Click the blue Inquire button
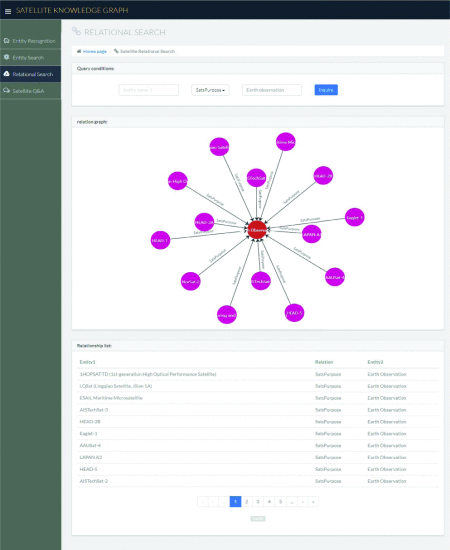The width and height of the screenshot is (450, 550). [326, 90]
